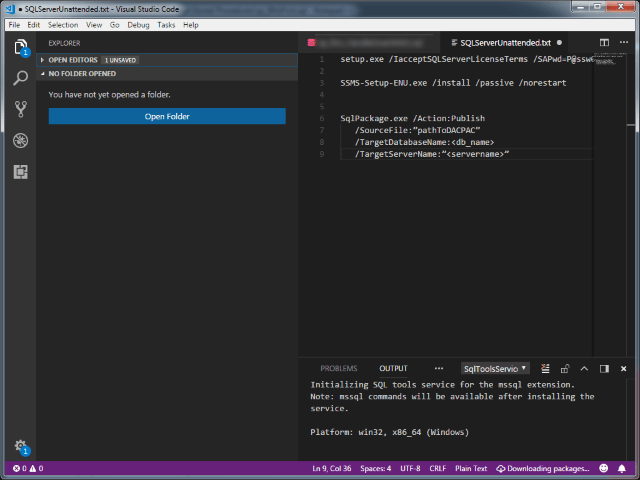Open the Source Control view
The width and height of the screenshot is (640, 480).
20,109
